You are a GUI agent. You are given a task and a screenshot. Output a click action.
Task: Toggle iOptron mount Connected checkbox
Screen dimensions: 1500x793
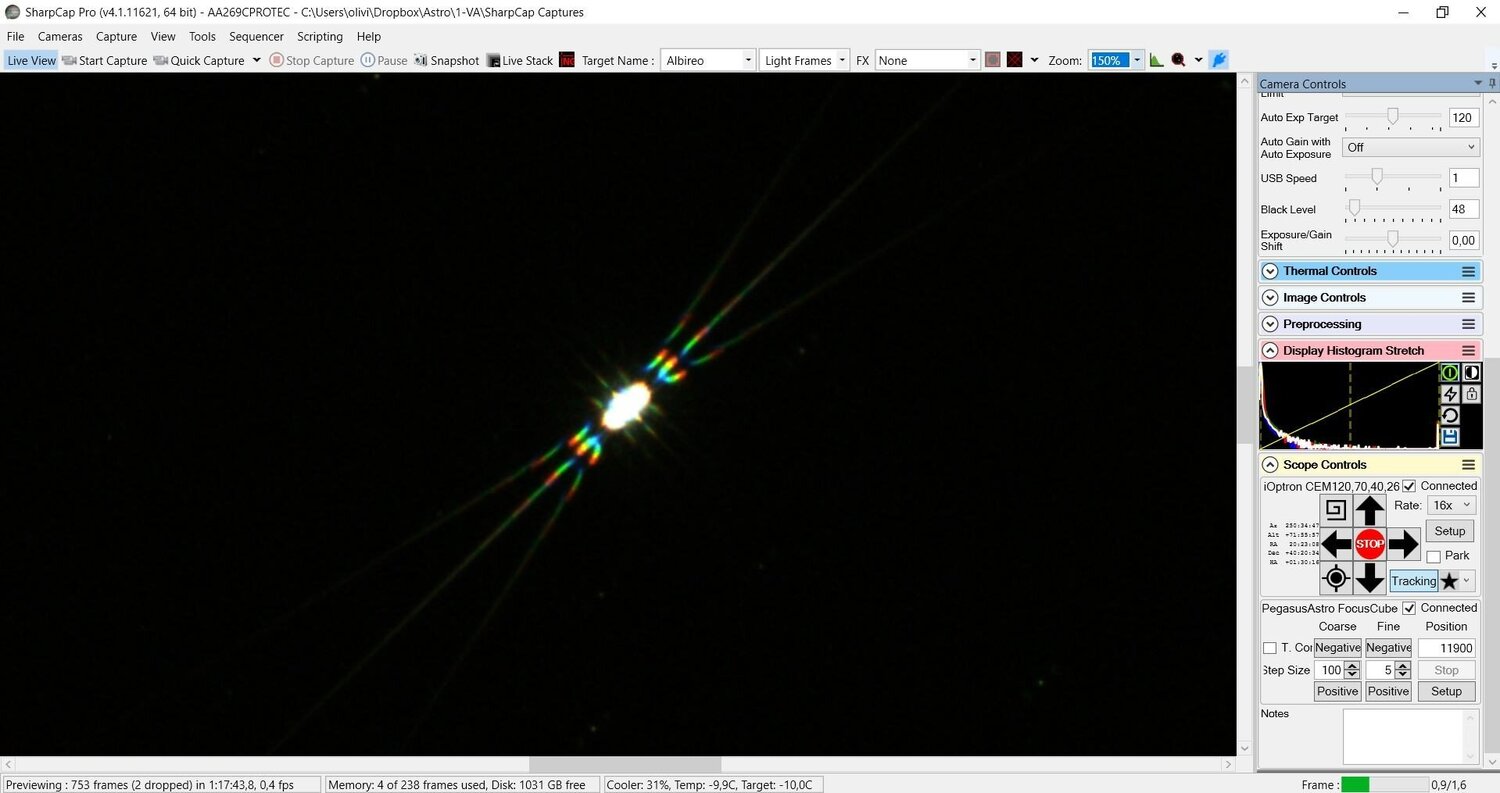[1409, 486]
